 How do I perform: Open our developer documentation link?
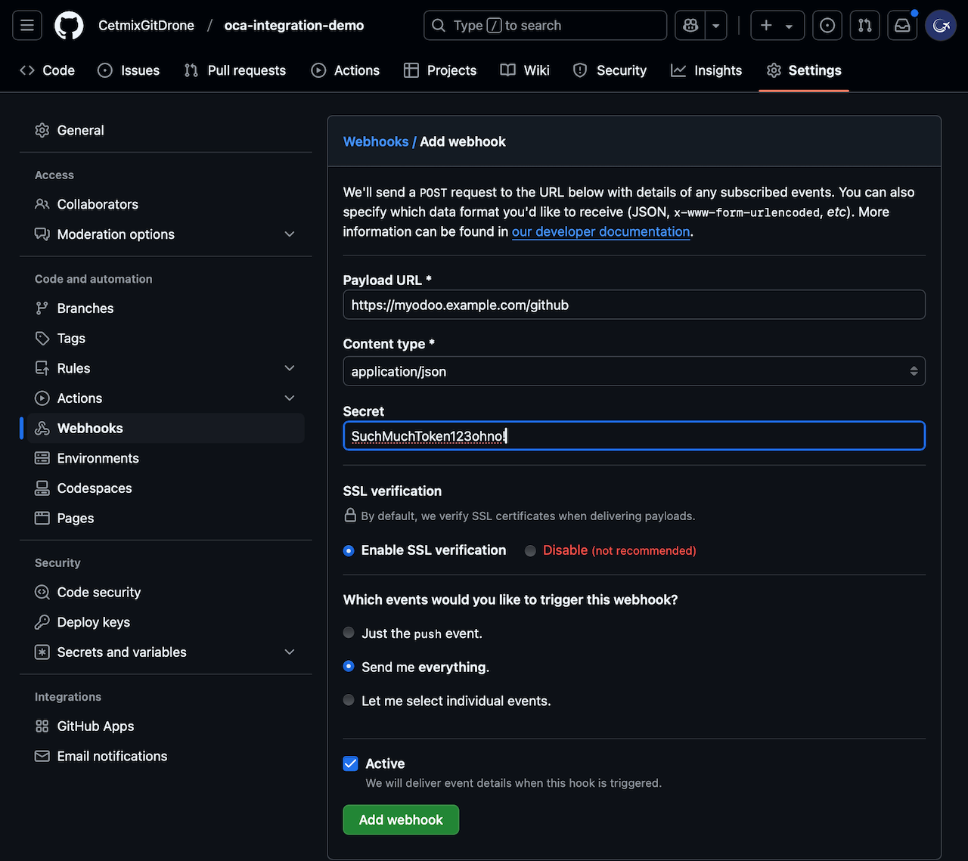tap(600, 232)
